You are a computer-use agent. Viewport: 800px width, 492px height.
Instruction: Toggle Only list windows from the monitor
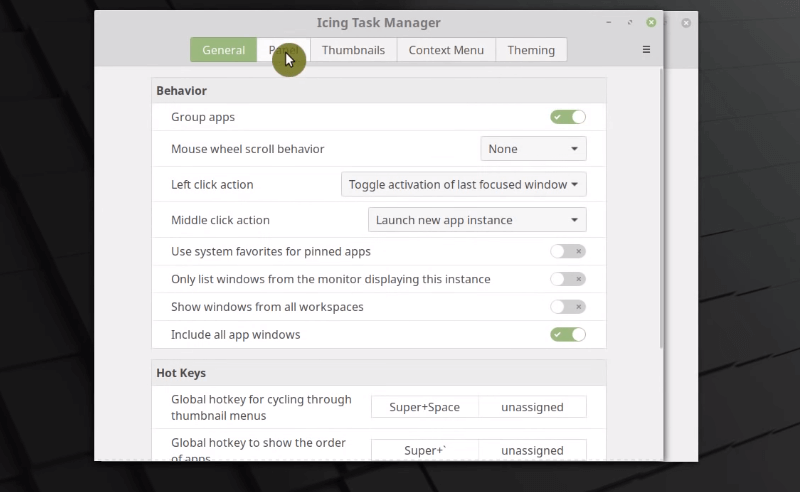click(x=568, y=279)
